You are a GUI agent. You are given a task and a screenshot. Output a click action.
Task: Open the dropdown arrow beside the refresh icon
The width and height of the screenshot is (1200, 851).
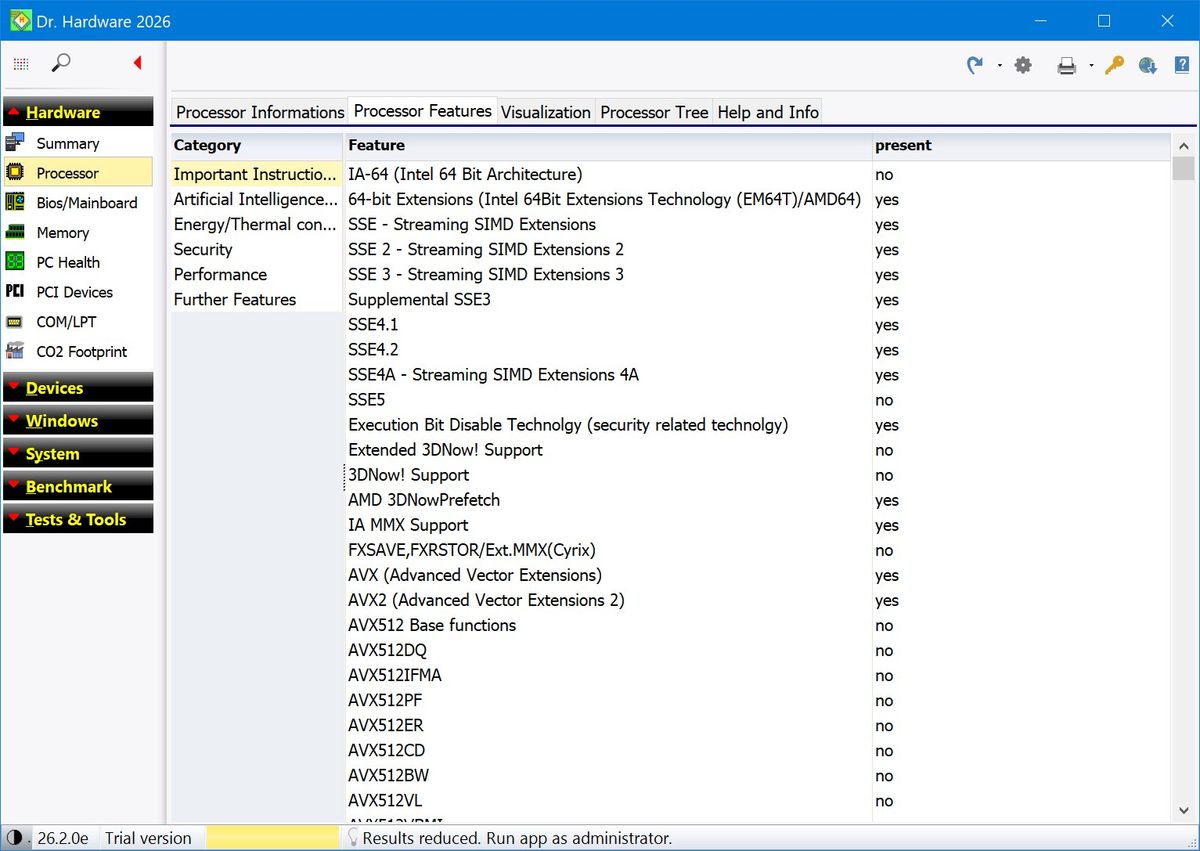pyautogui.click(x=999, y=66)
